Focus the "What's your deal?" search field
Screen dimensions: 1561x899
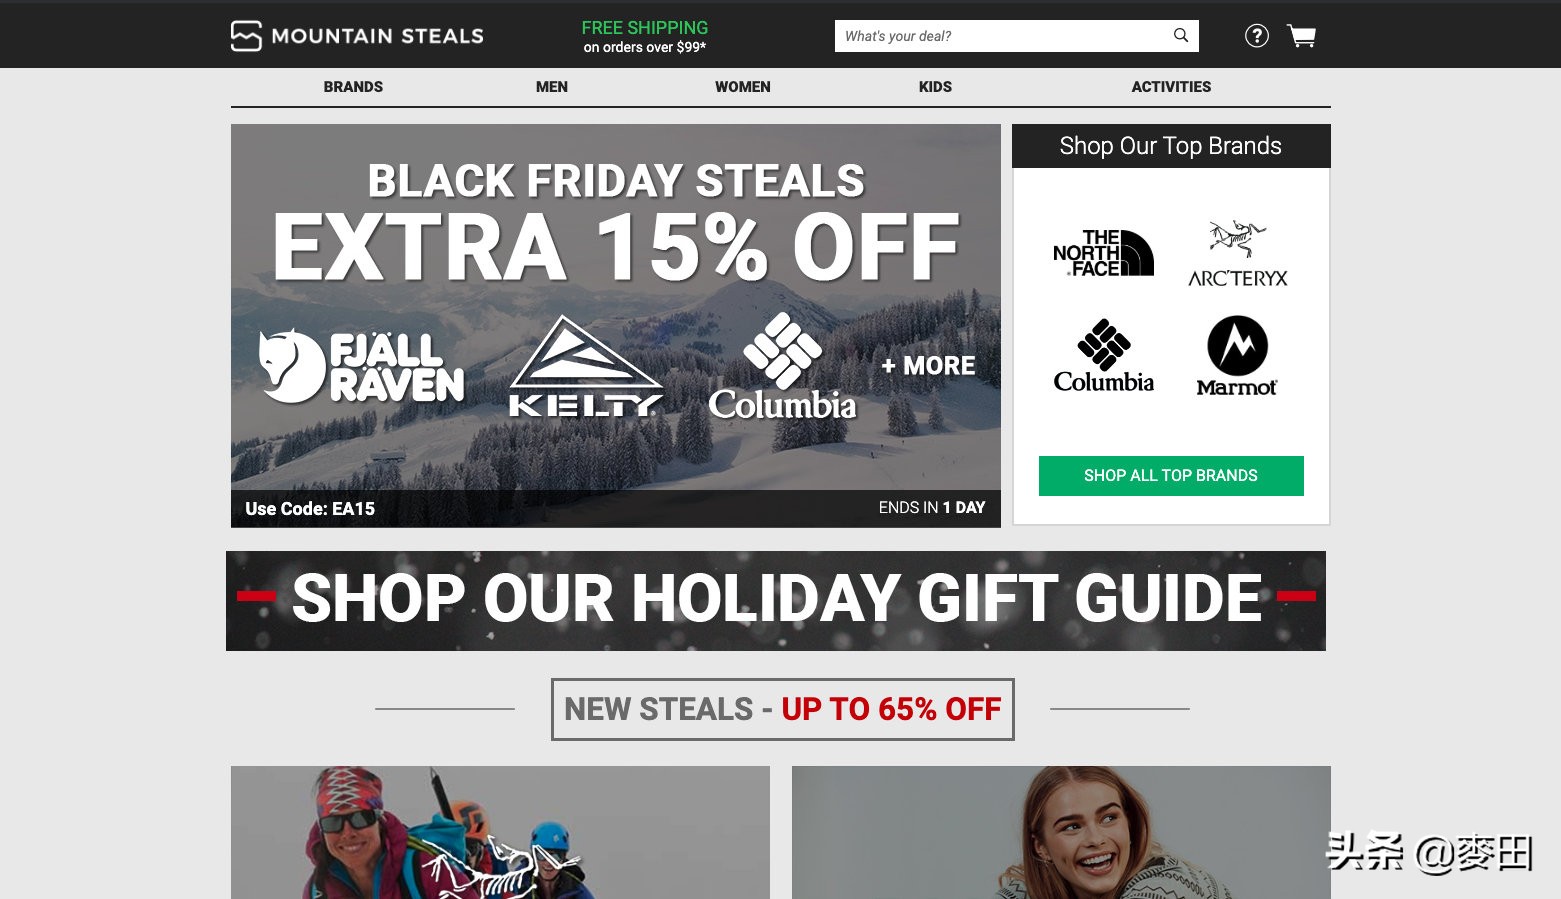pyautogui.click(x=1003, y=36)
